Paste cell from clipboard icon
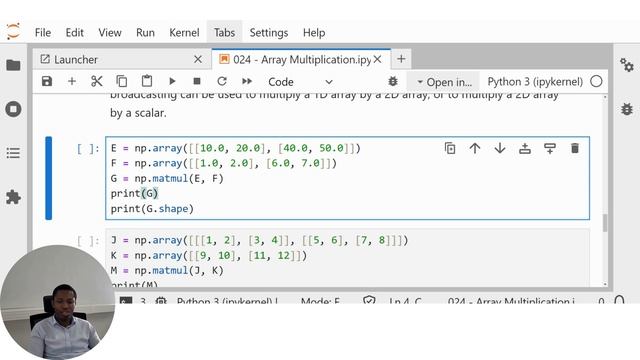640x360 pixels. [147, 81]
